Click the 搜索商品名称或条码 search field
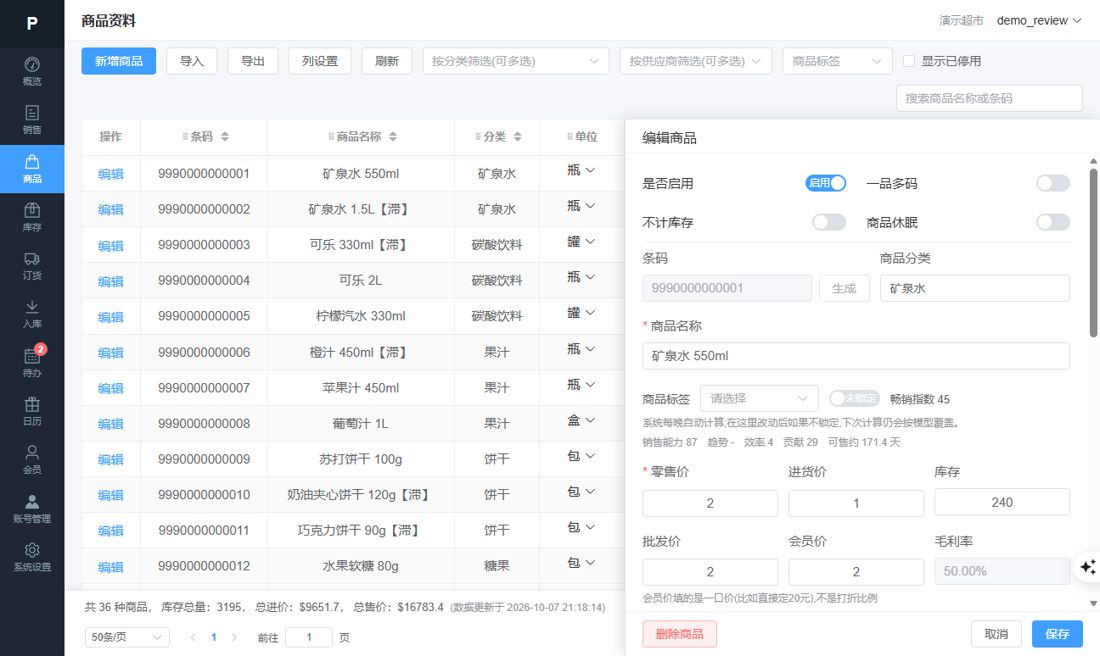The height and width of the screenshot is (656, 1100). (x=989, y=98)
